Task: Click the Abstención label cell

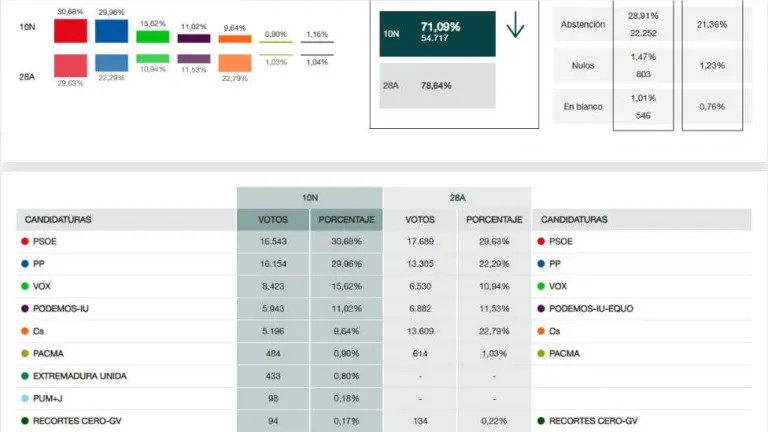Action: (x=583, y=24)
